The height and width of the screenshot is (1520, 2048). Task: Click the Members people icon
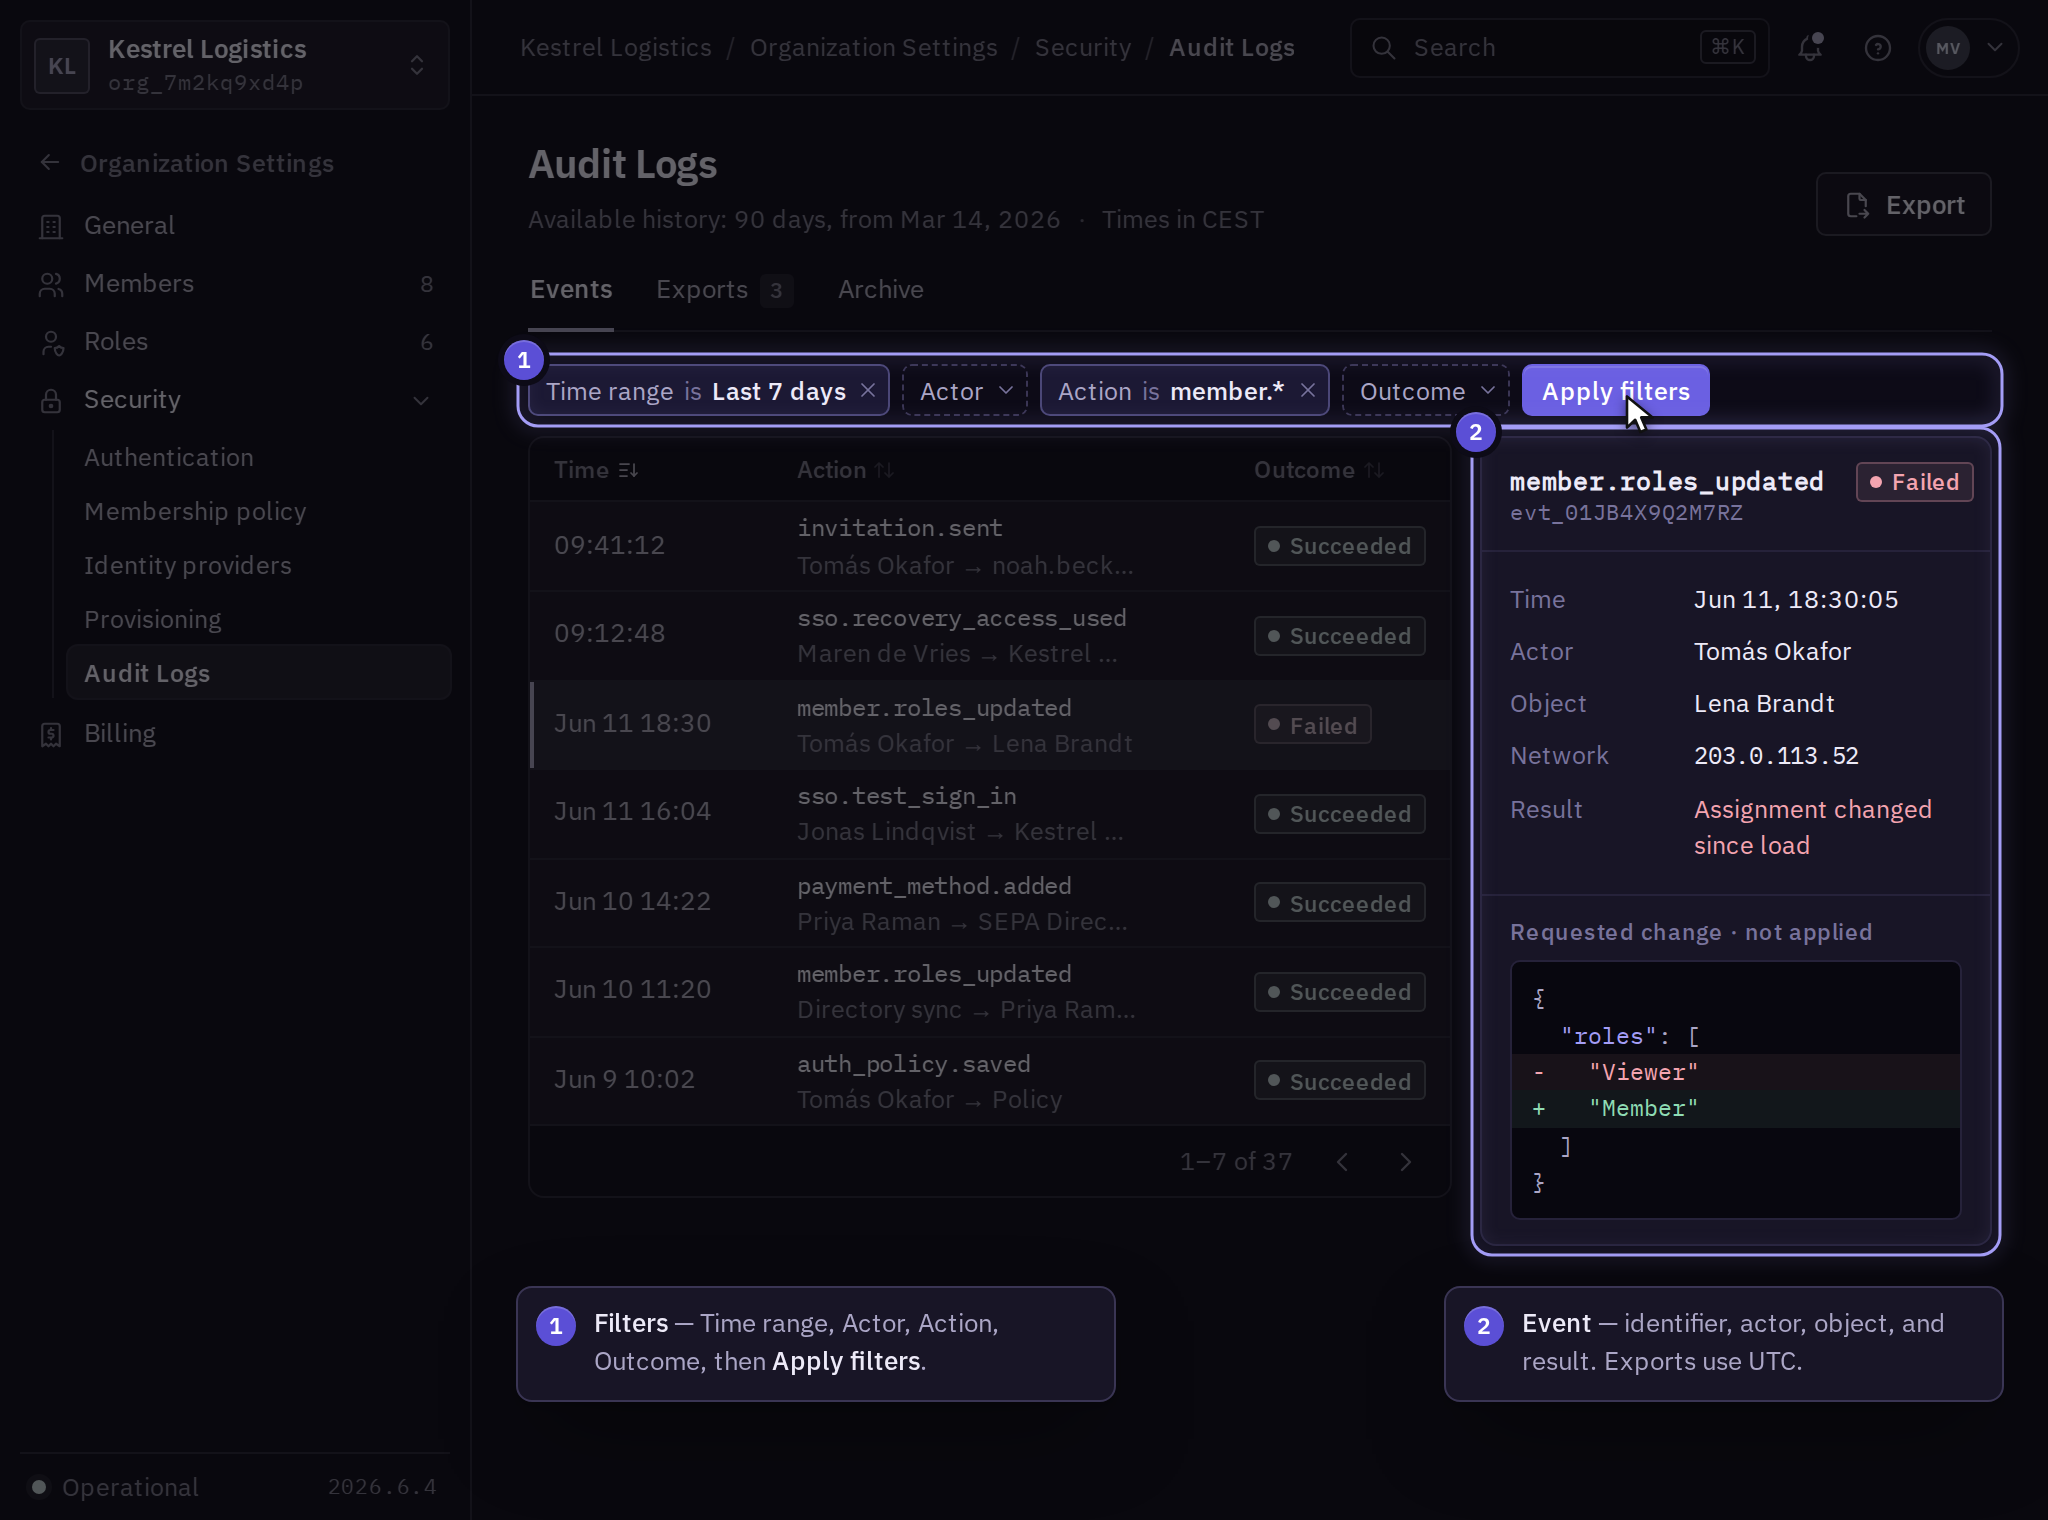[x=51, y=284]
